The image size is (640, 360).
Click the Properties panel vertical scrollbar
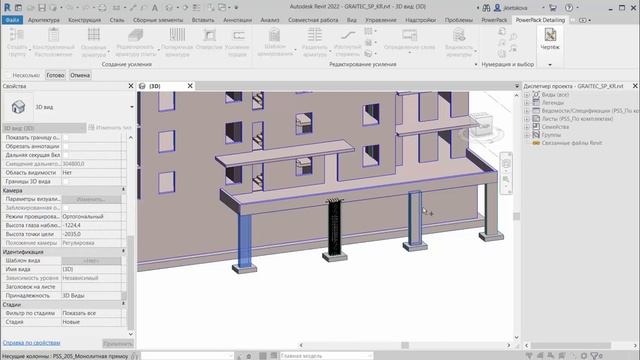[x=131, y=282]
